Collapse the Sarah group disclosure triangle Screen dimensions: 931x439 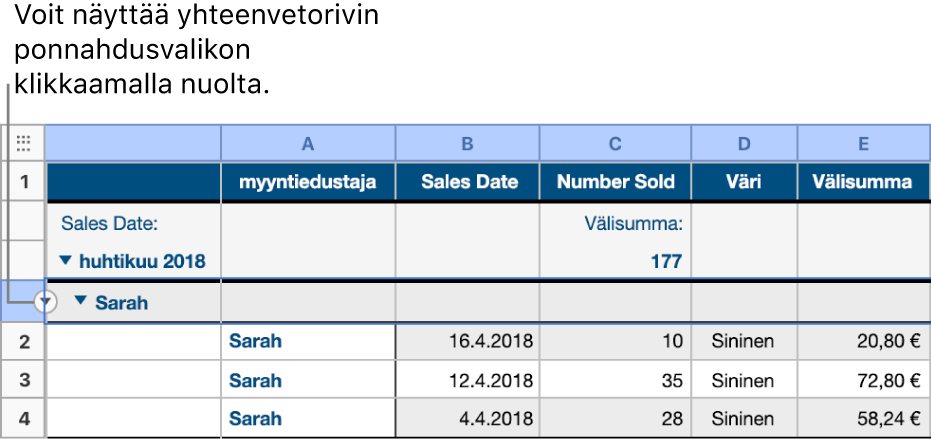click(x=81, y=301)
